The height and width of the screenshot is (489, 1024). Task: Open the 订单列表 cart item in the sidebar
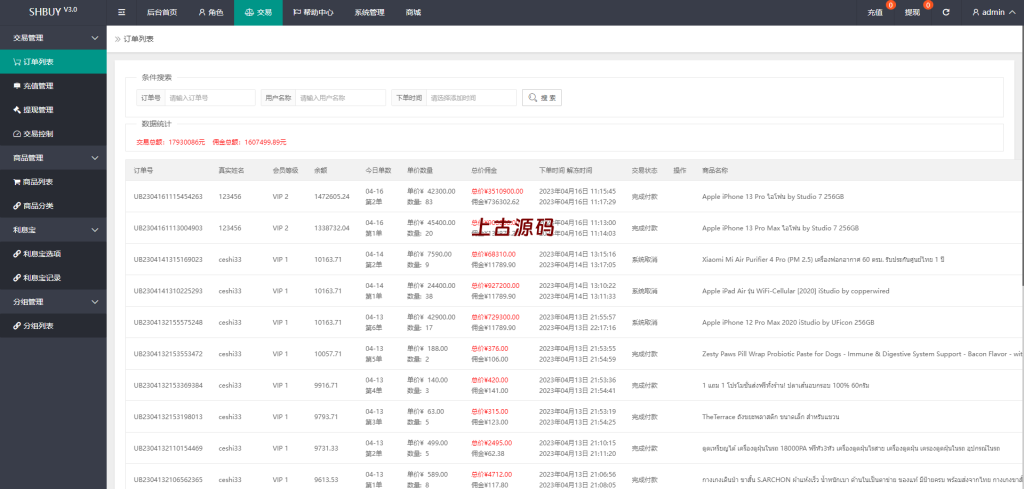click(x=53, y=62)
